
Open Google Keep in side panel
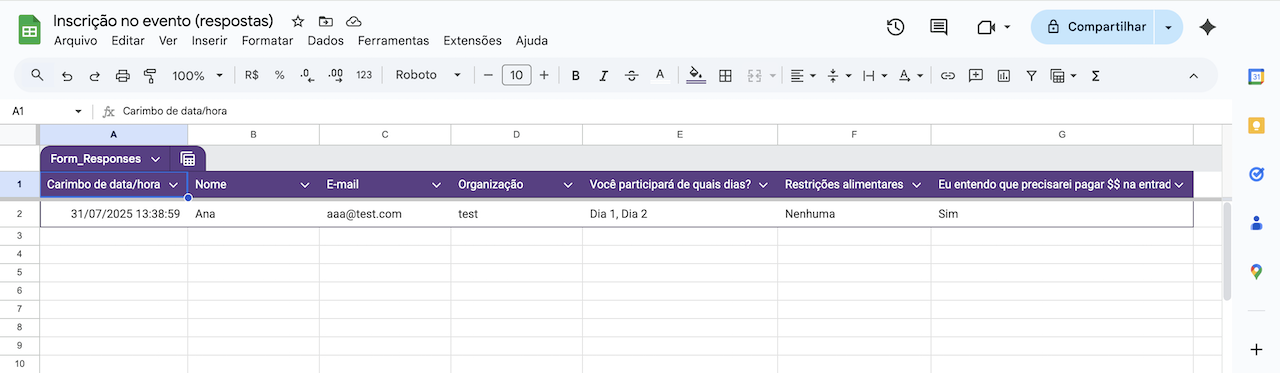1257,125
